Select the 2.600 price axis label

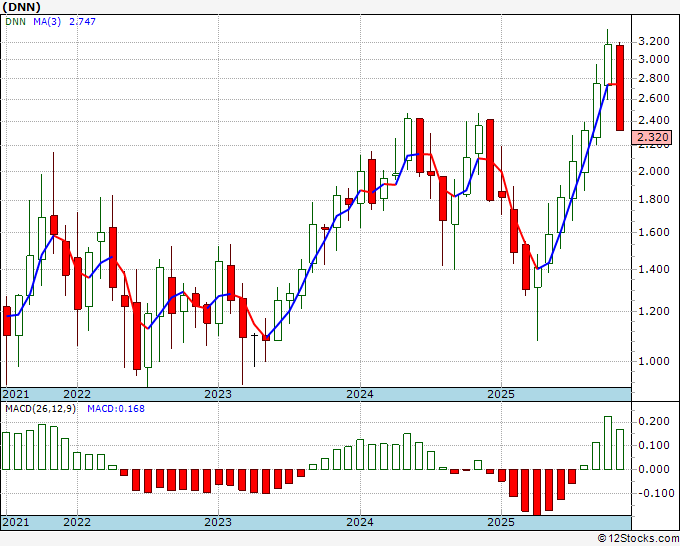[x=654, y=99]
